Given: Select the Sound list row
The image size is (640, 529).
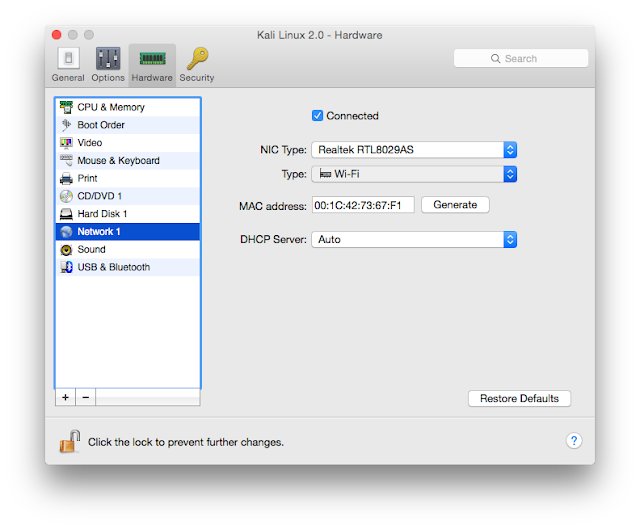Looking at the screenshot, I should tap(128, 249).
